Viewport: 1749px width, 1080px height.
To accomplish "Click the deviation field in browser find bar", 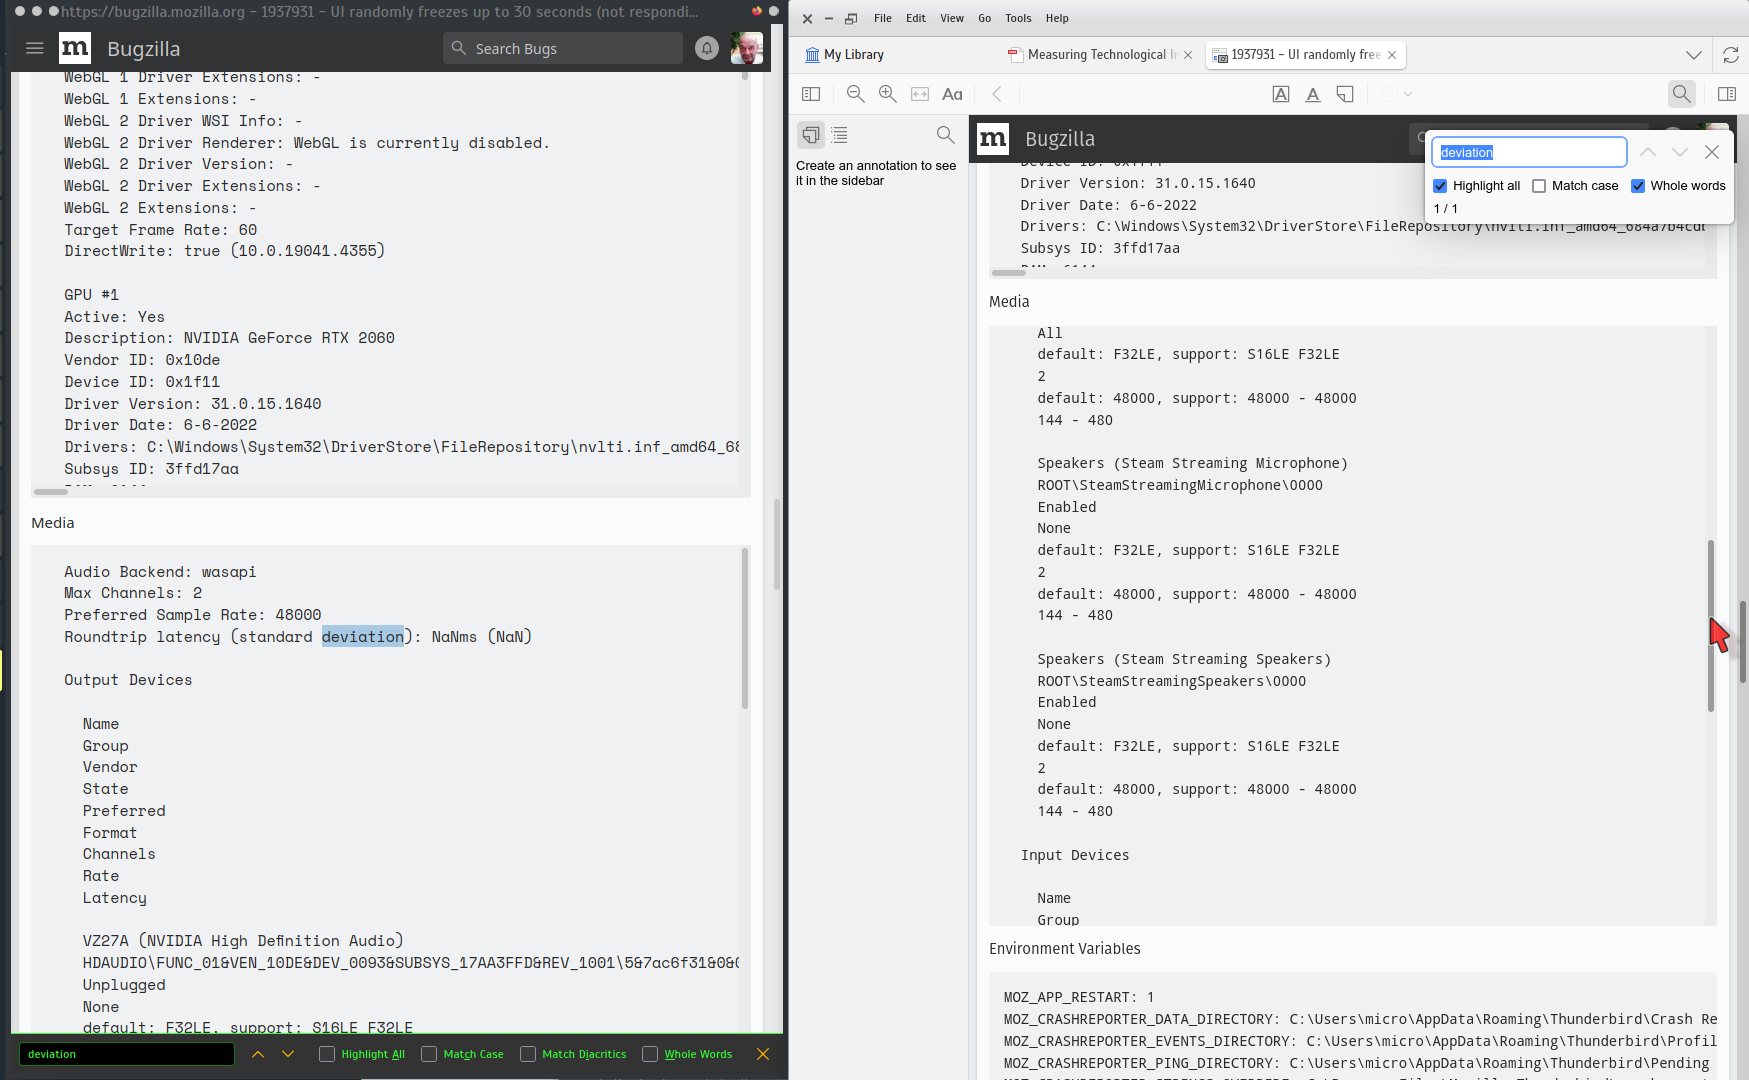I will click(127, 1054).
